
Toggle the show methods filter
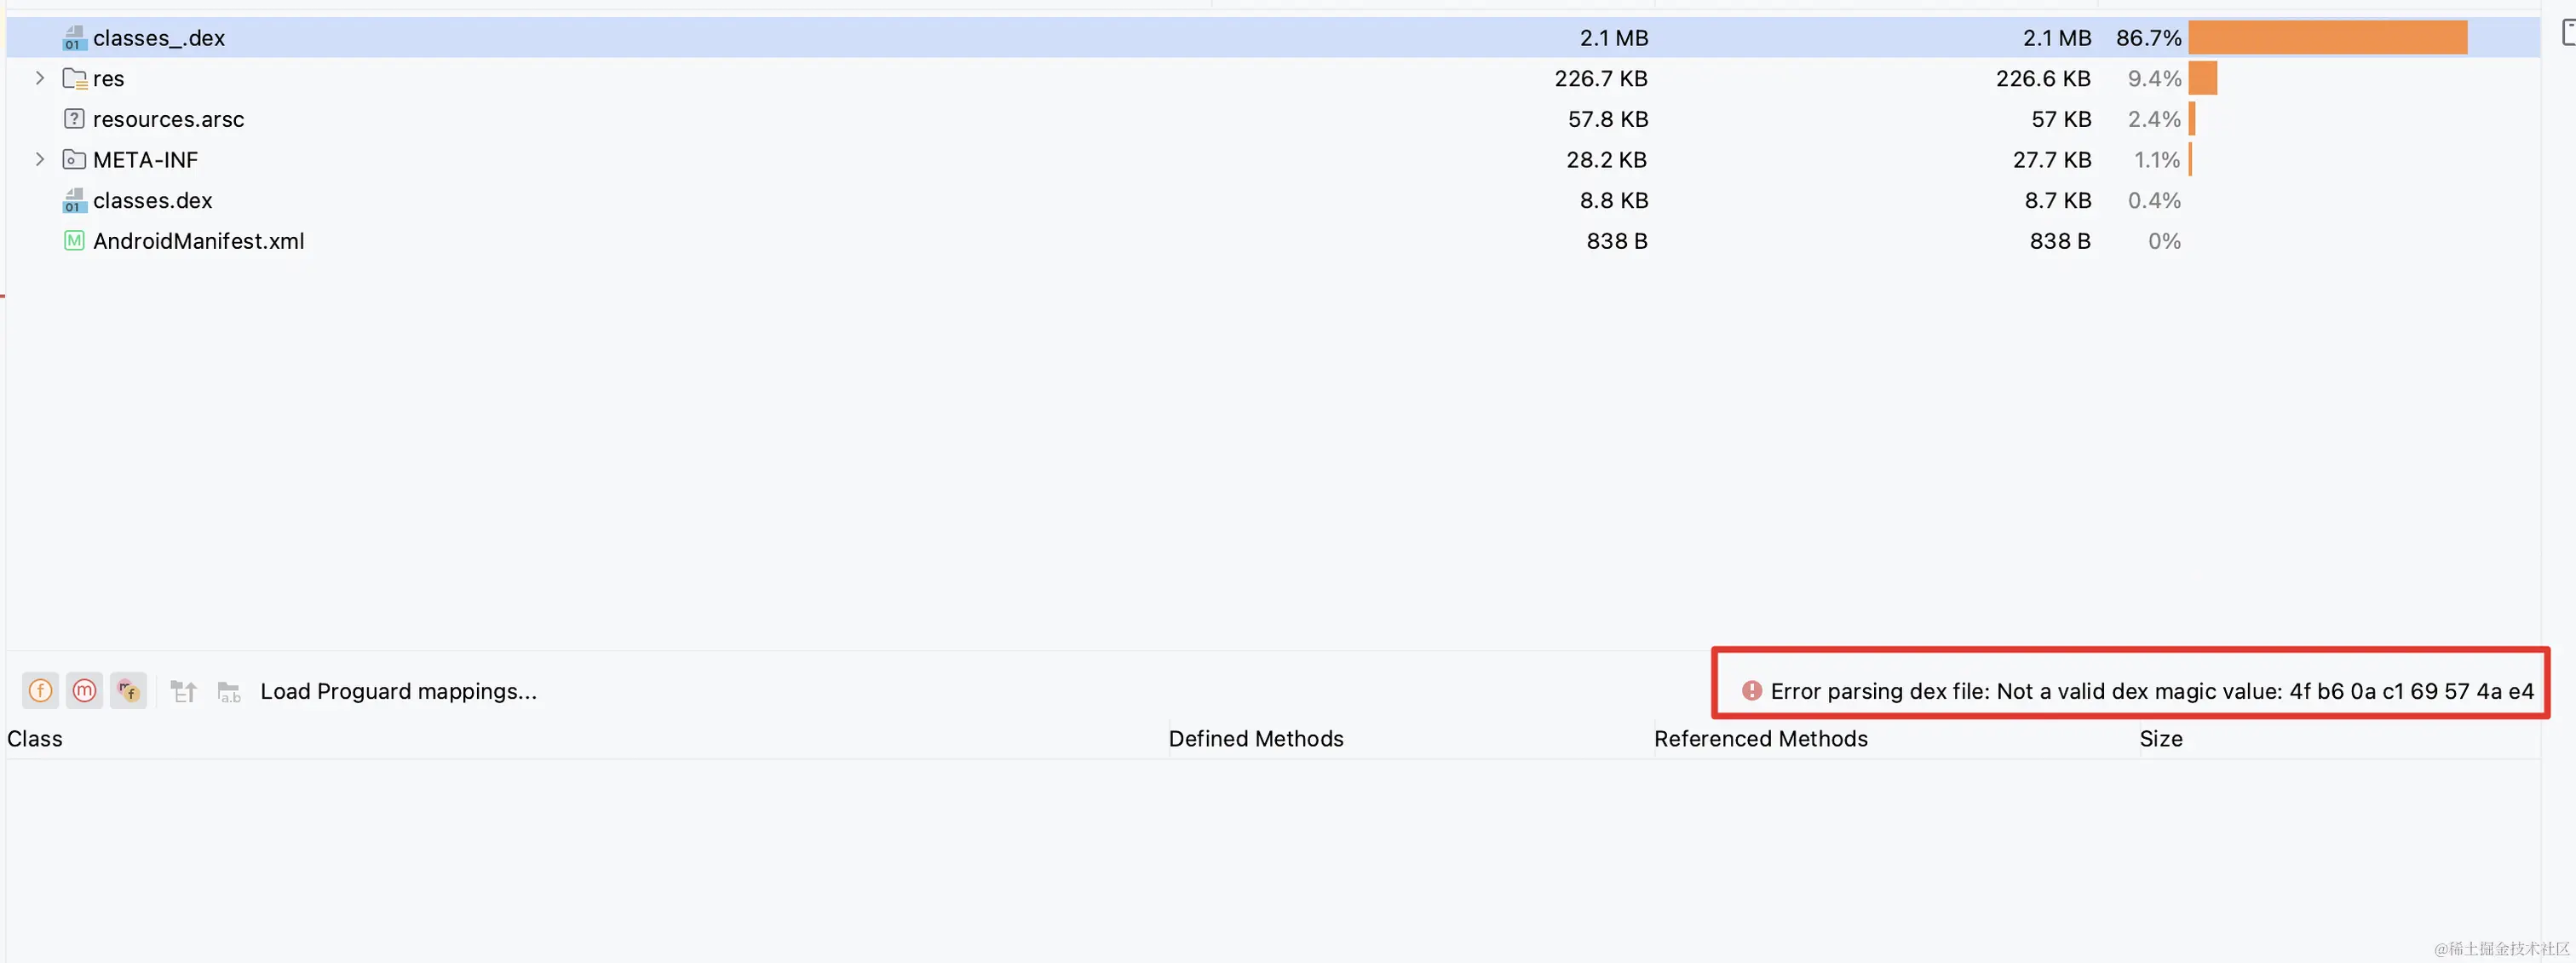(x=84, y=690)
